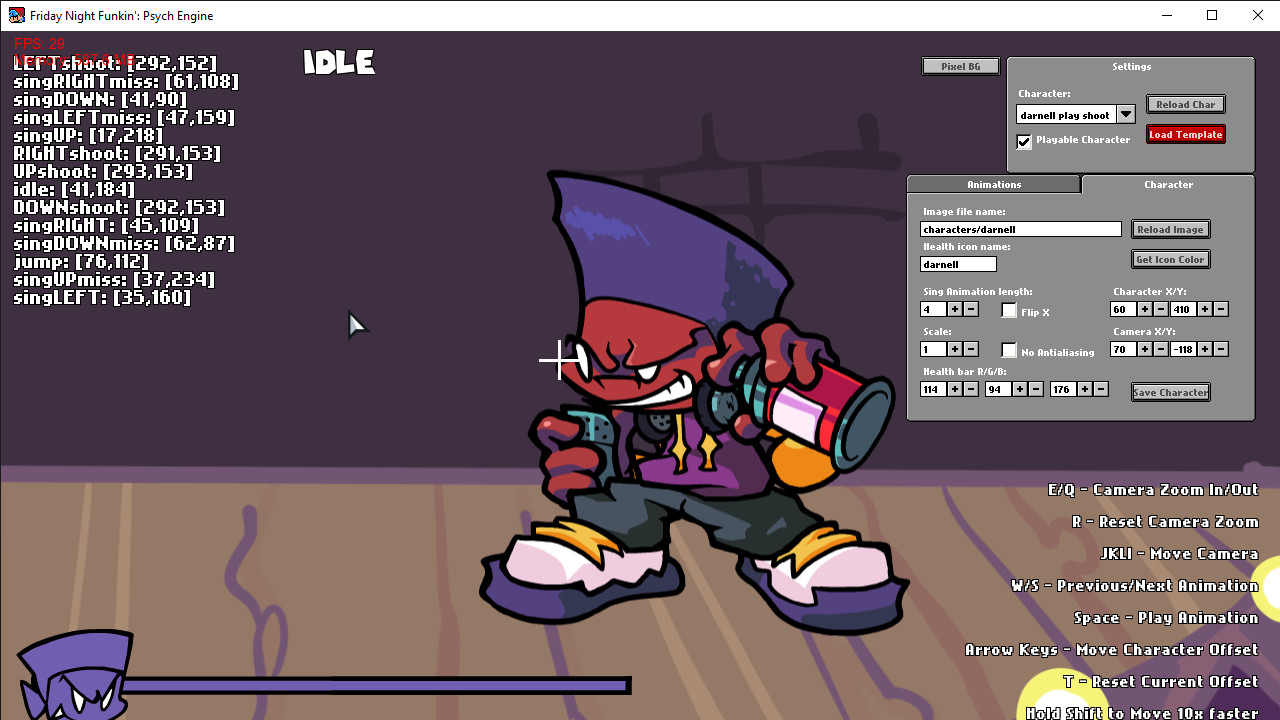Select the Character tab
The image size is (1280, 720).
click(1168, 185)
